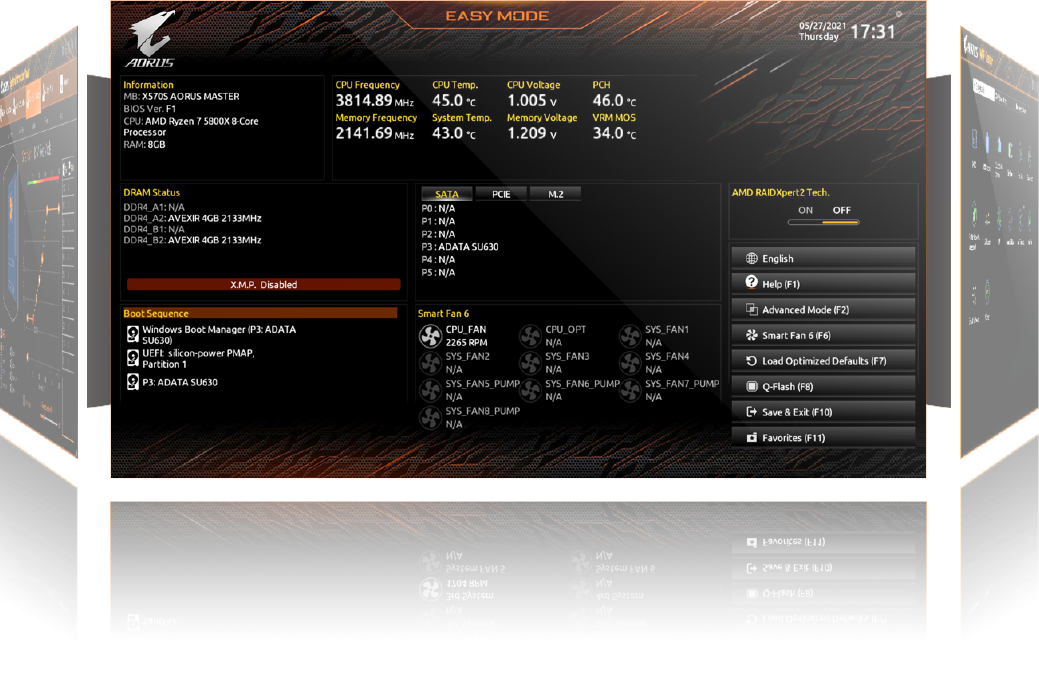Click the SYS_FAN2 fan icon
The width and height of the screenshot is (1039, 681).
point(430,363)
